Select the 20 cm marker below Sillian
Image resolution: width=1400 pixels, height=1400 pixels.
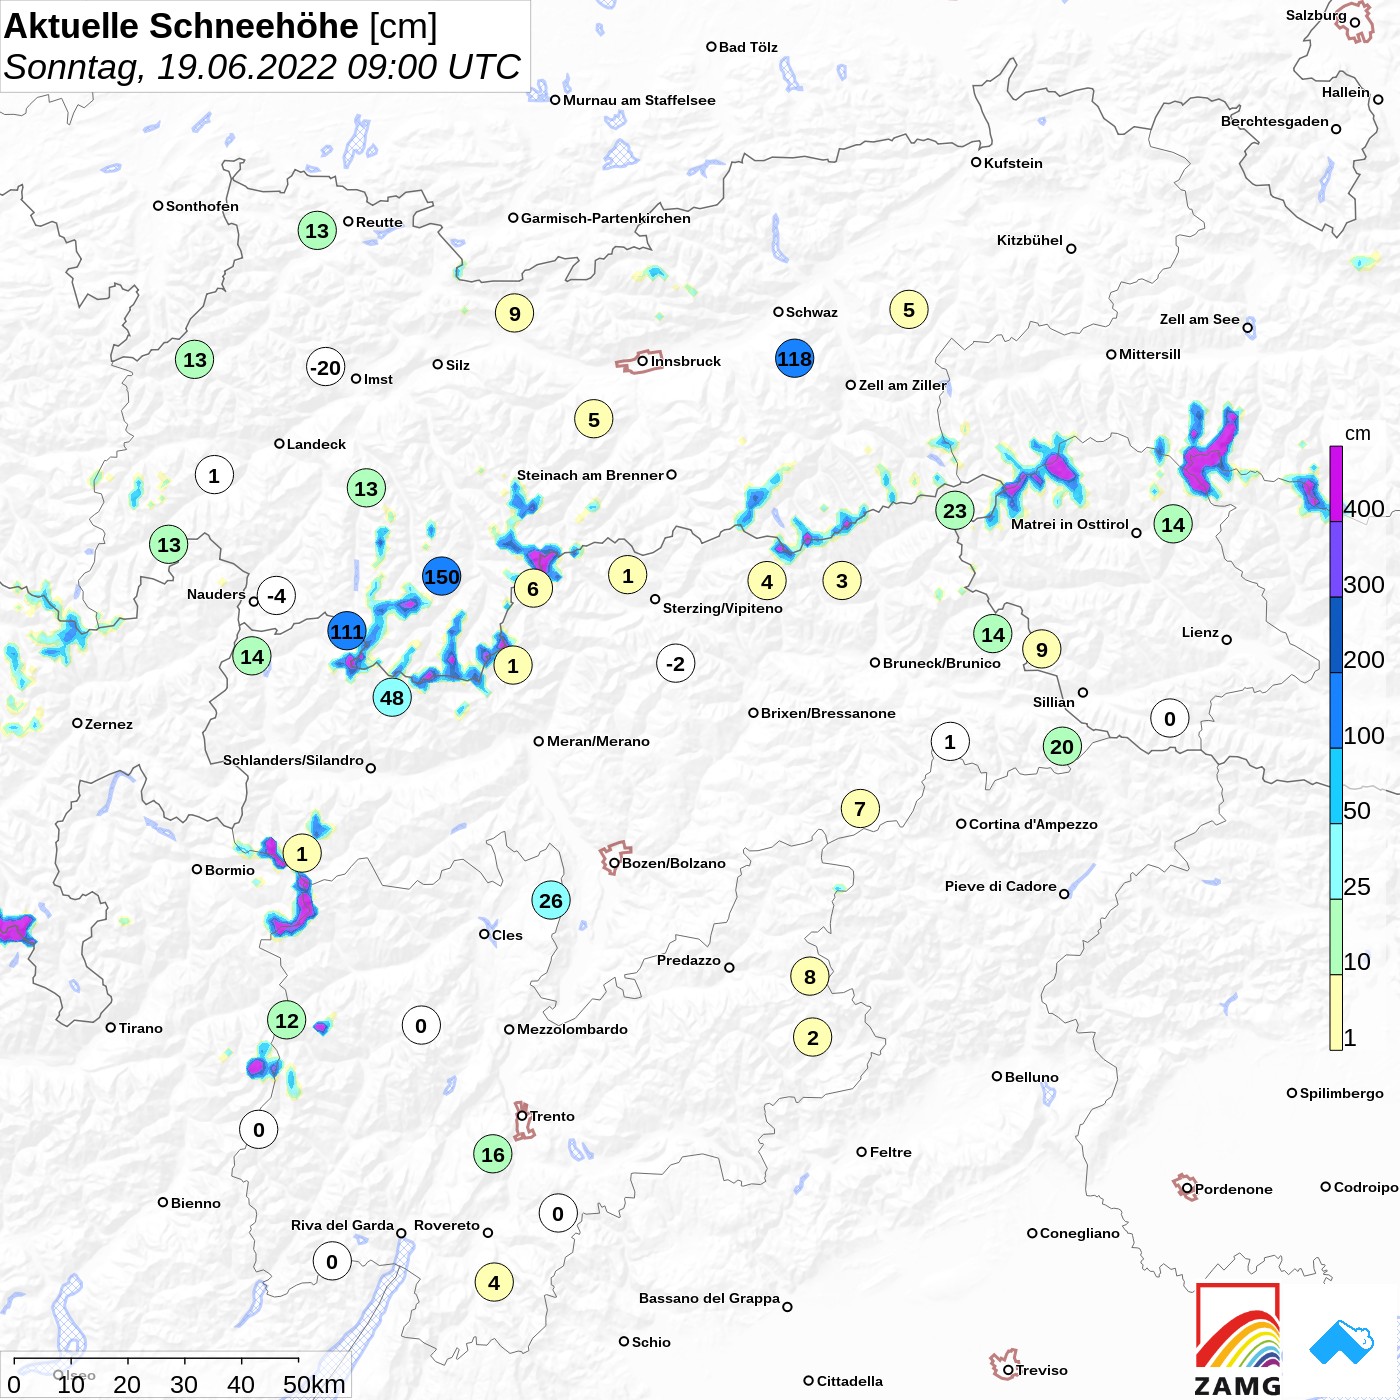pos(1062,746)
